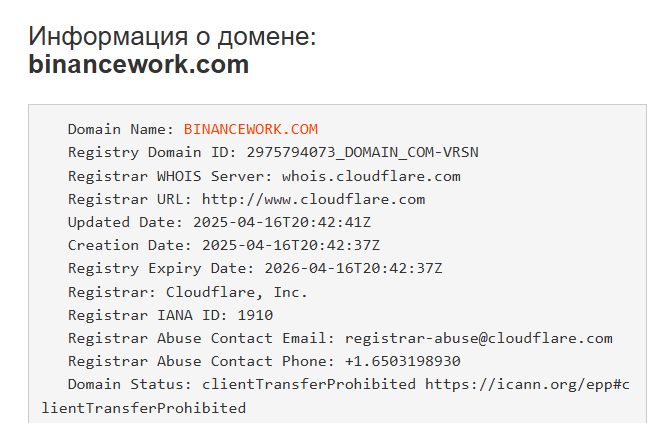
Task: Click the expiry date value 2026-04-16T20:42:37Z
Action: [x=353, y=268]
